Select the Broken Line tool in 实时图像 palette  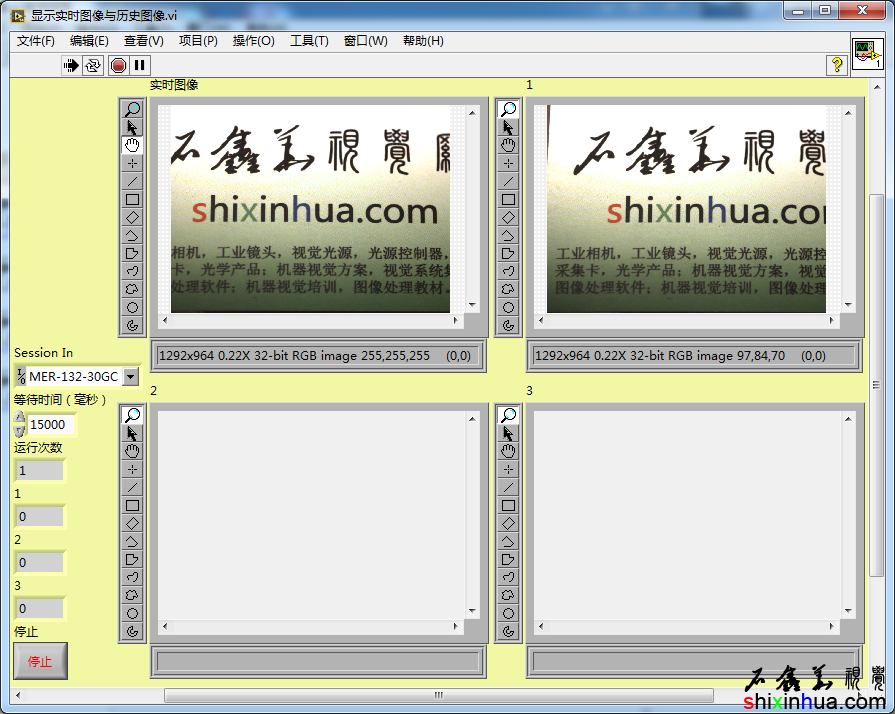click(132, 235)
